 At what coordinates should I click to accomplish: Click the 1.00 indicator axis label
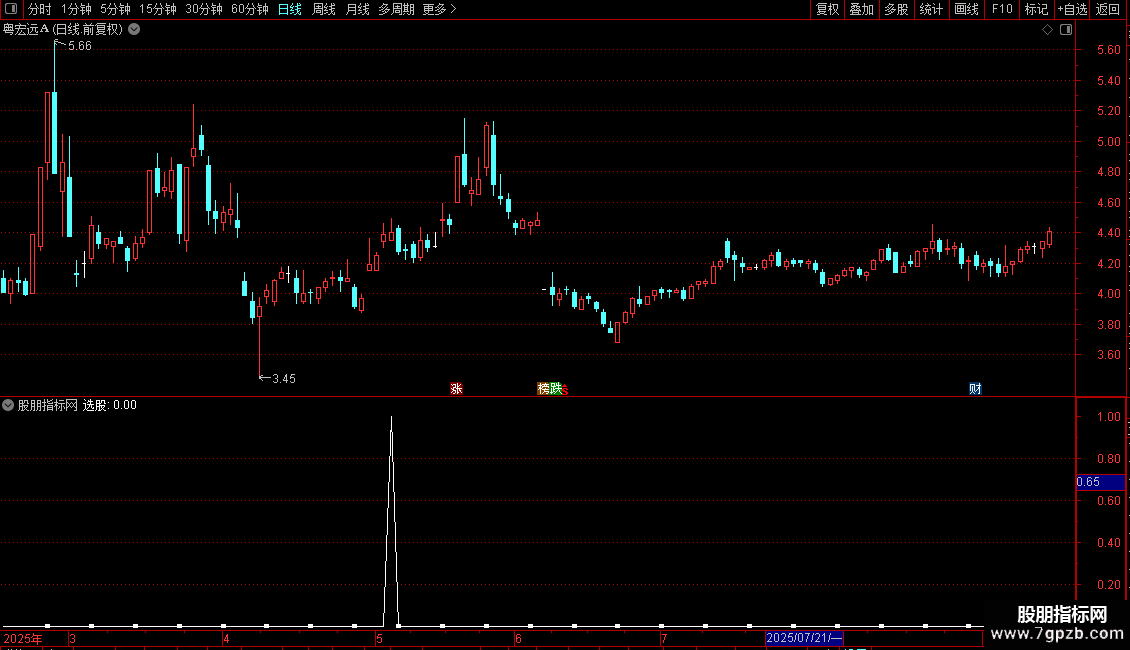coord(1108,417)
